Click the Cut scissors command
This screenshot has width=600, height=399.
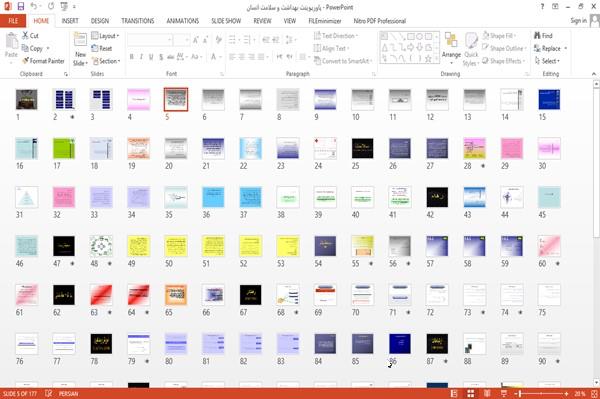tap(30, 36)
